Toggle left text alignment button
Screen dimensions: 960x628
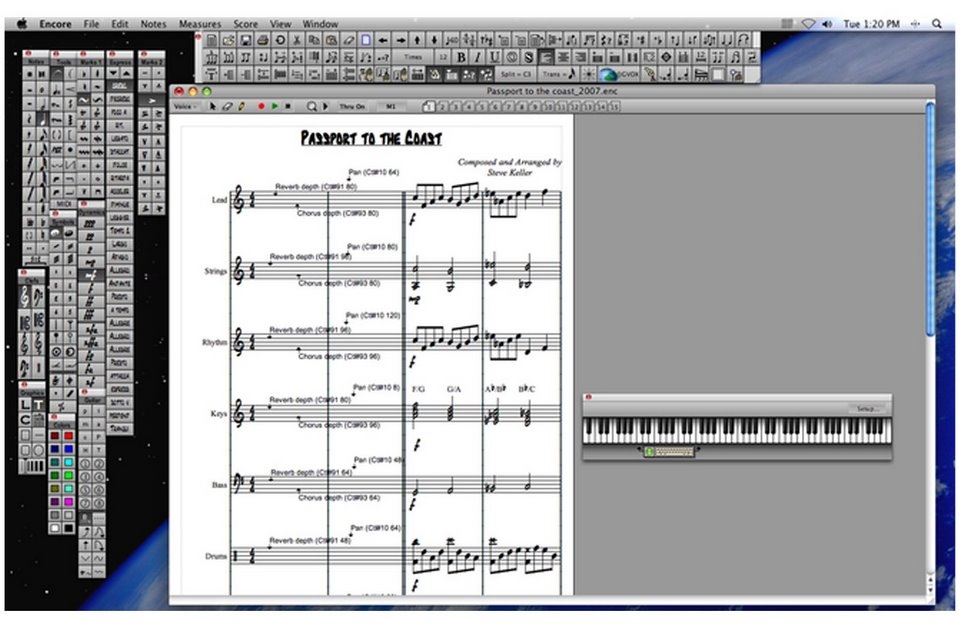[x=546, y=58]
